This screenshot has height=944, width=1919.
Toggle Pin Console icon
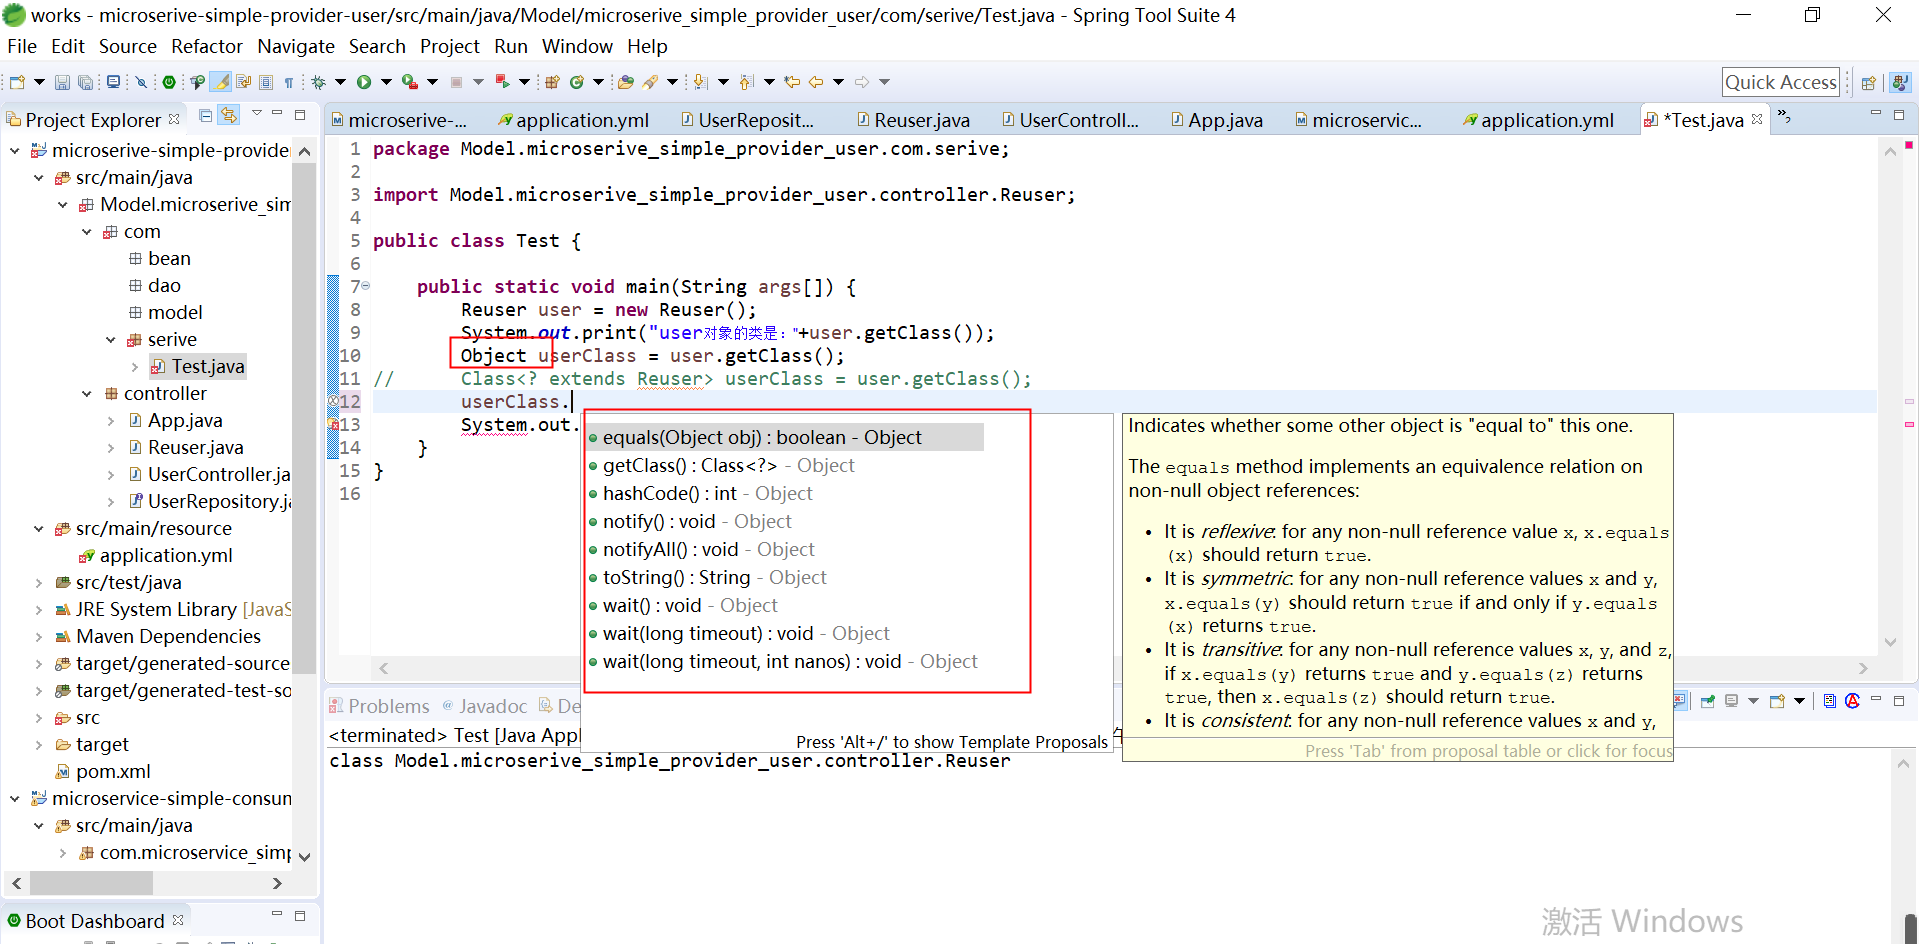pos(1708,701)
